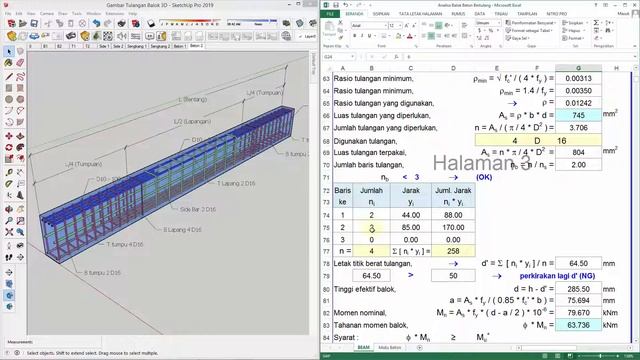Click the Excel formula bar input

coord(518,57)
